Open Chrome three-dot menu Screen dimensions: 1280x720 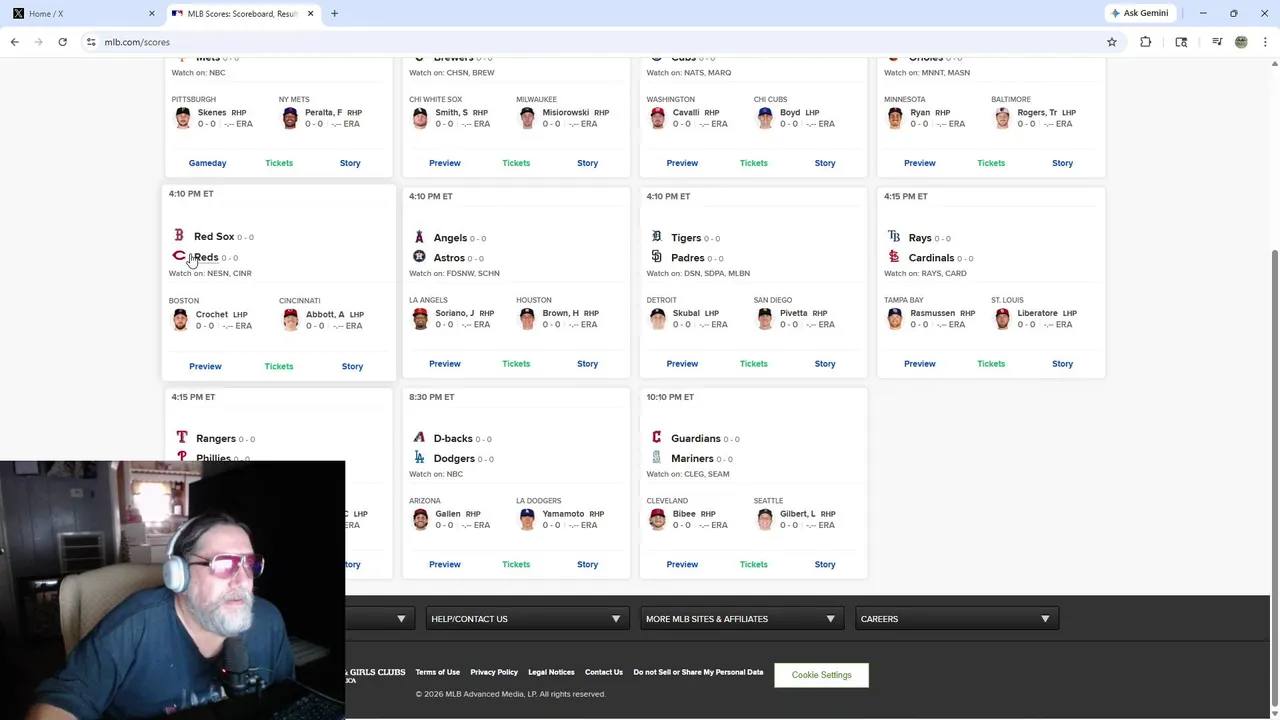click(x=1265, y=42)
